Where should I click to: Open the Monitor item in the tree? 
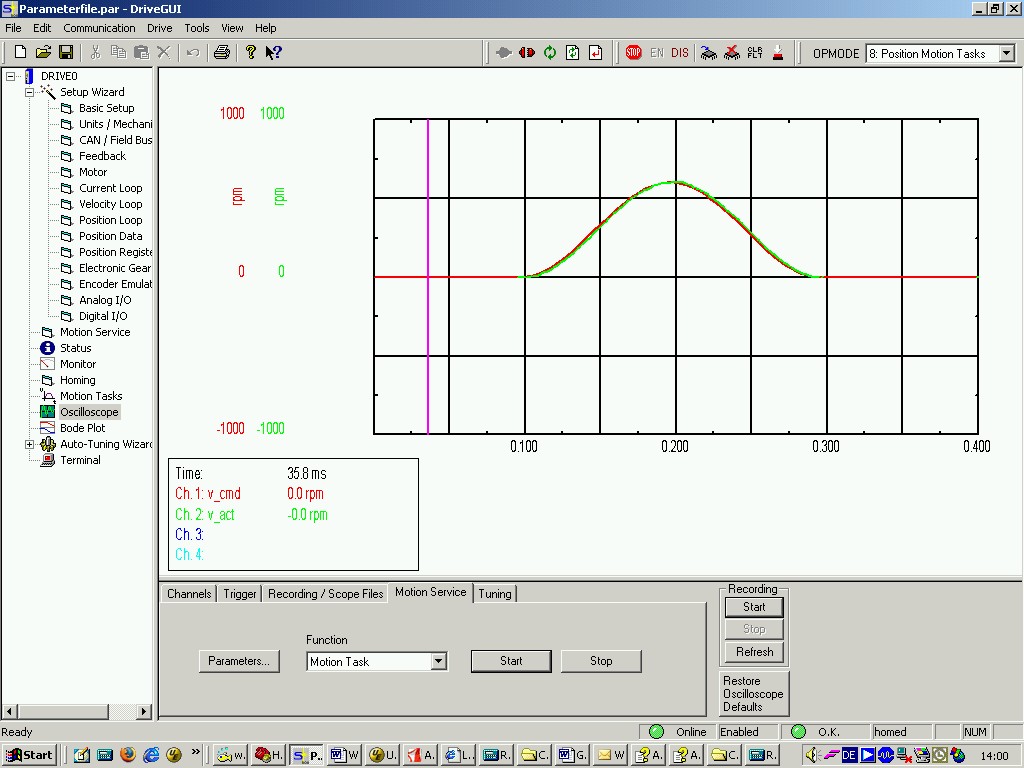point(78,364)
